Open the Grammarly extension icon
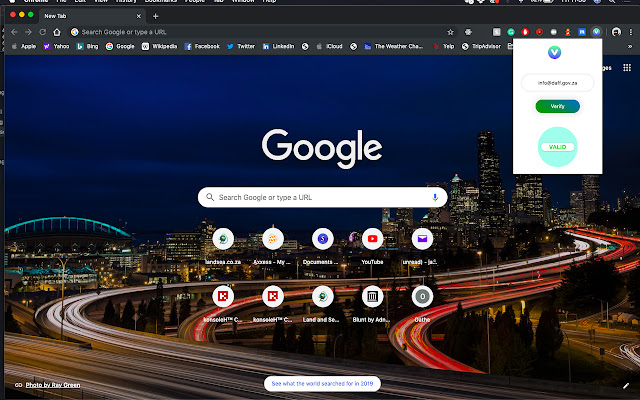Screen dimensions: 640x400 pos(511,32)
